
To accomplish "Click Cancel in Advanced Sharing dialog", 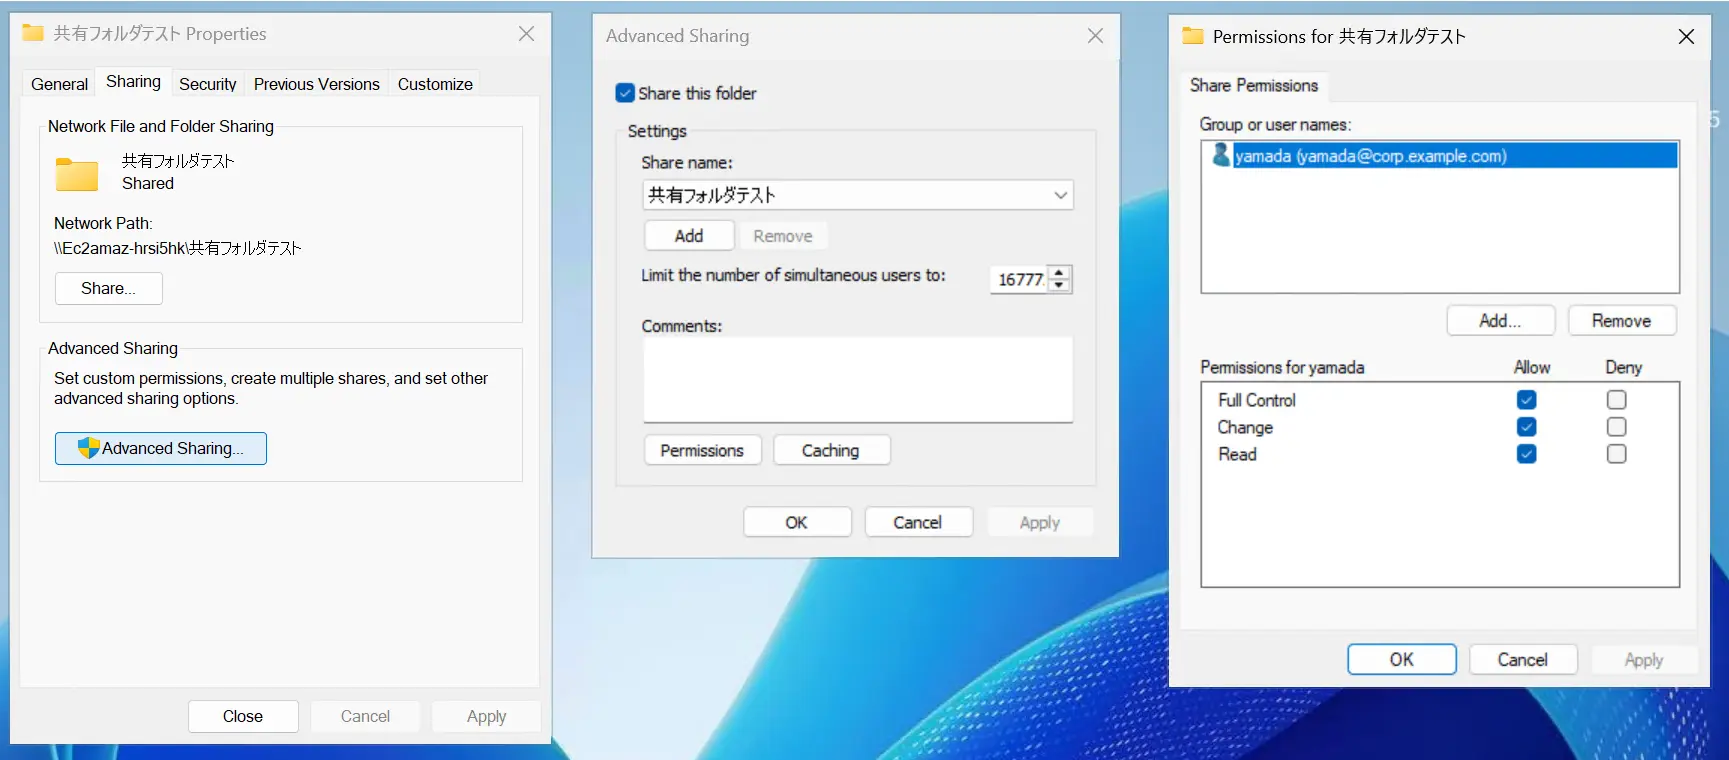I will [918, 522].
